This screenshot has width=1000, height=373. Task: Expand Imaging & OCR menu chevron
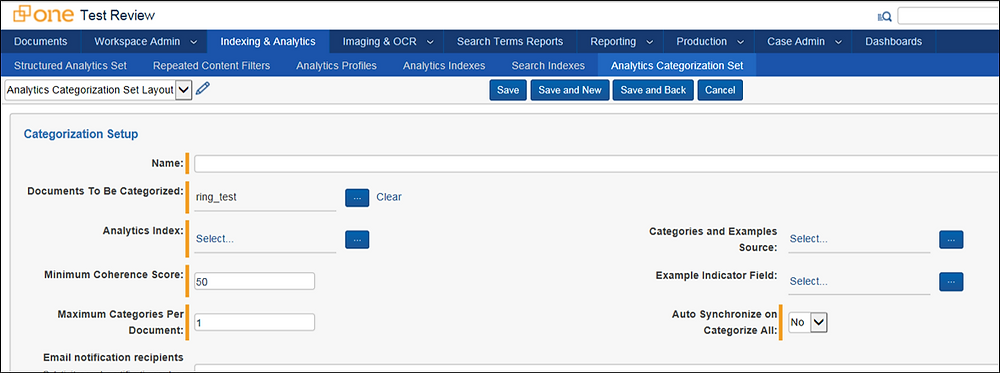coord(430,42)
